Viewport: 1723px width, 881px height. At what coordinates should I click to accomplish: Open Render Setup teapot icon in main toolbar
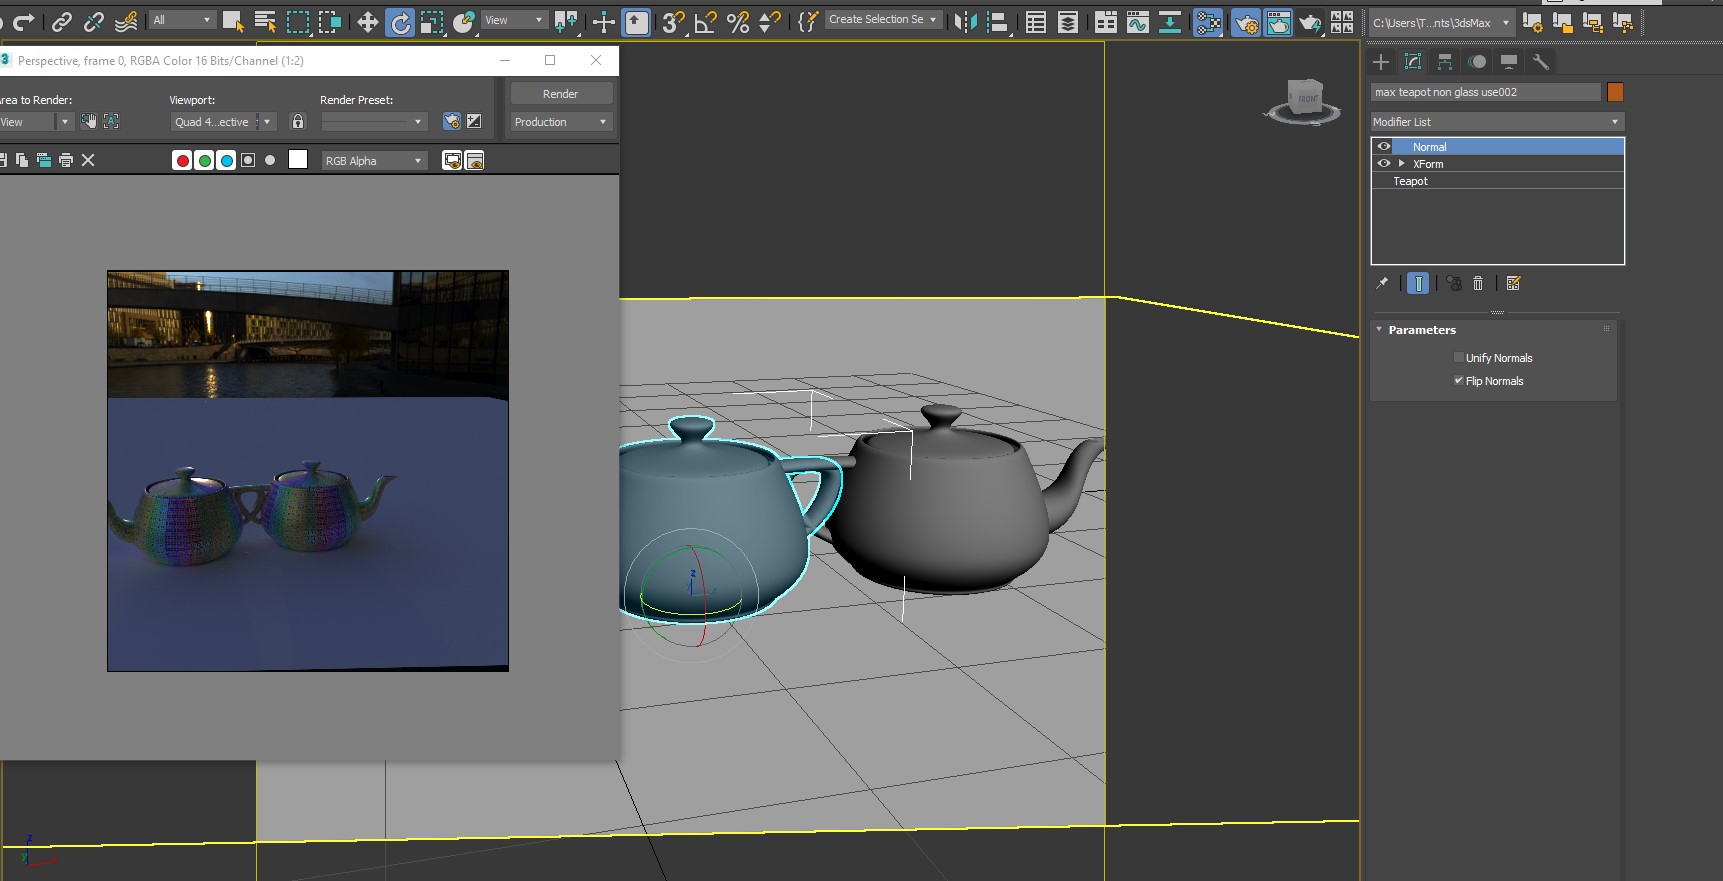point(1246,22)
